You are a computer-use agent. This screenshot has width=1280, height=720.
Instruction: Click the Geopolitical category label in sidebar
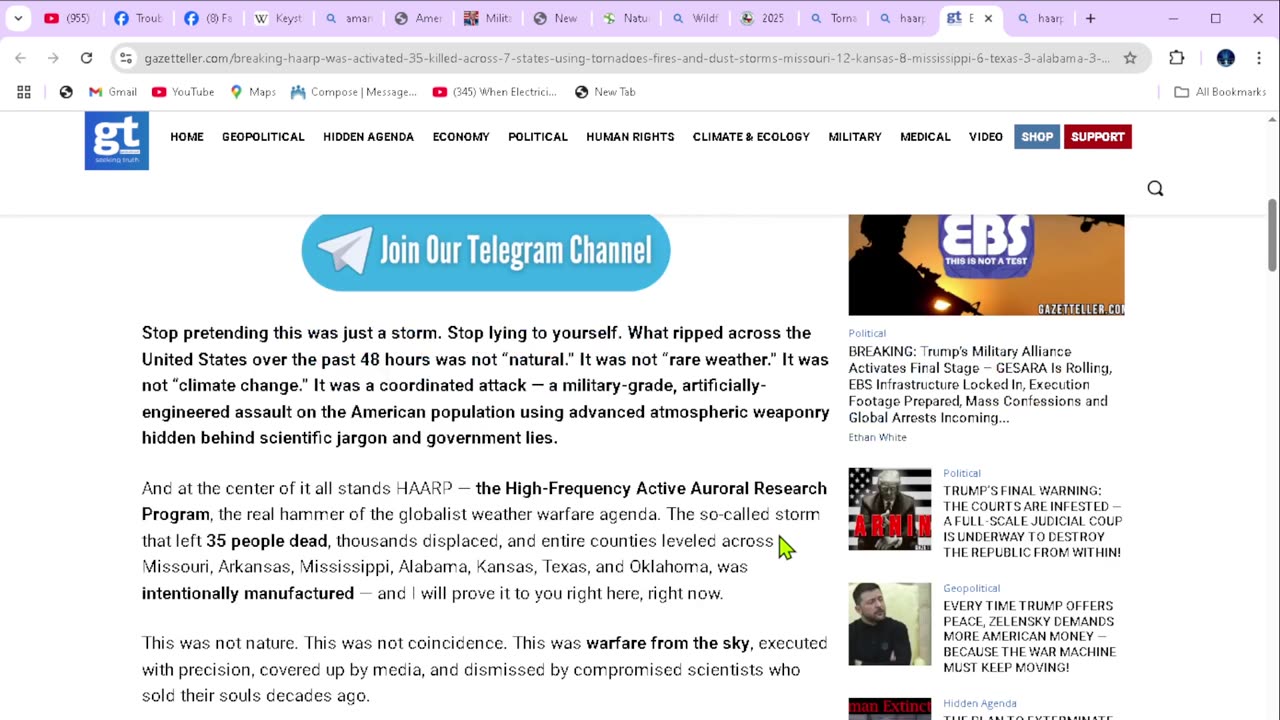click(x=971, y=588)
